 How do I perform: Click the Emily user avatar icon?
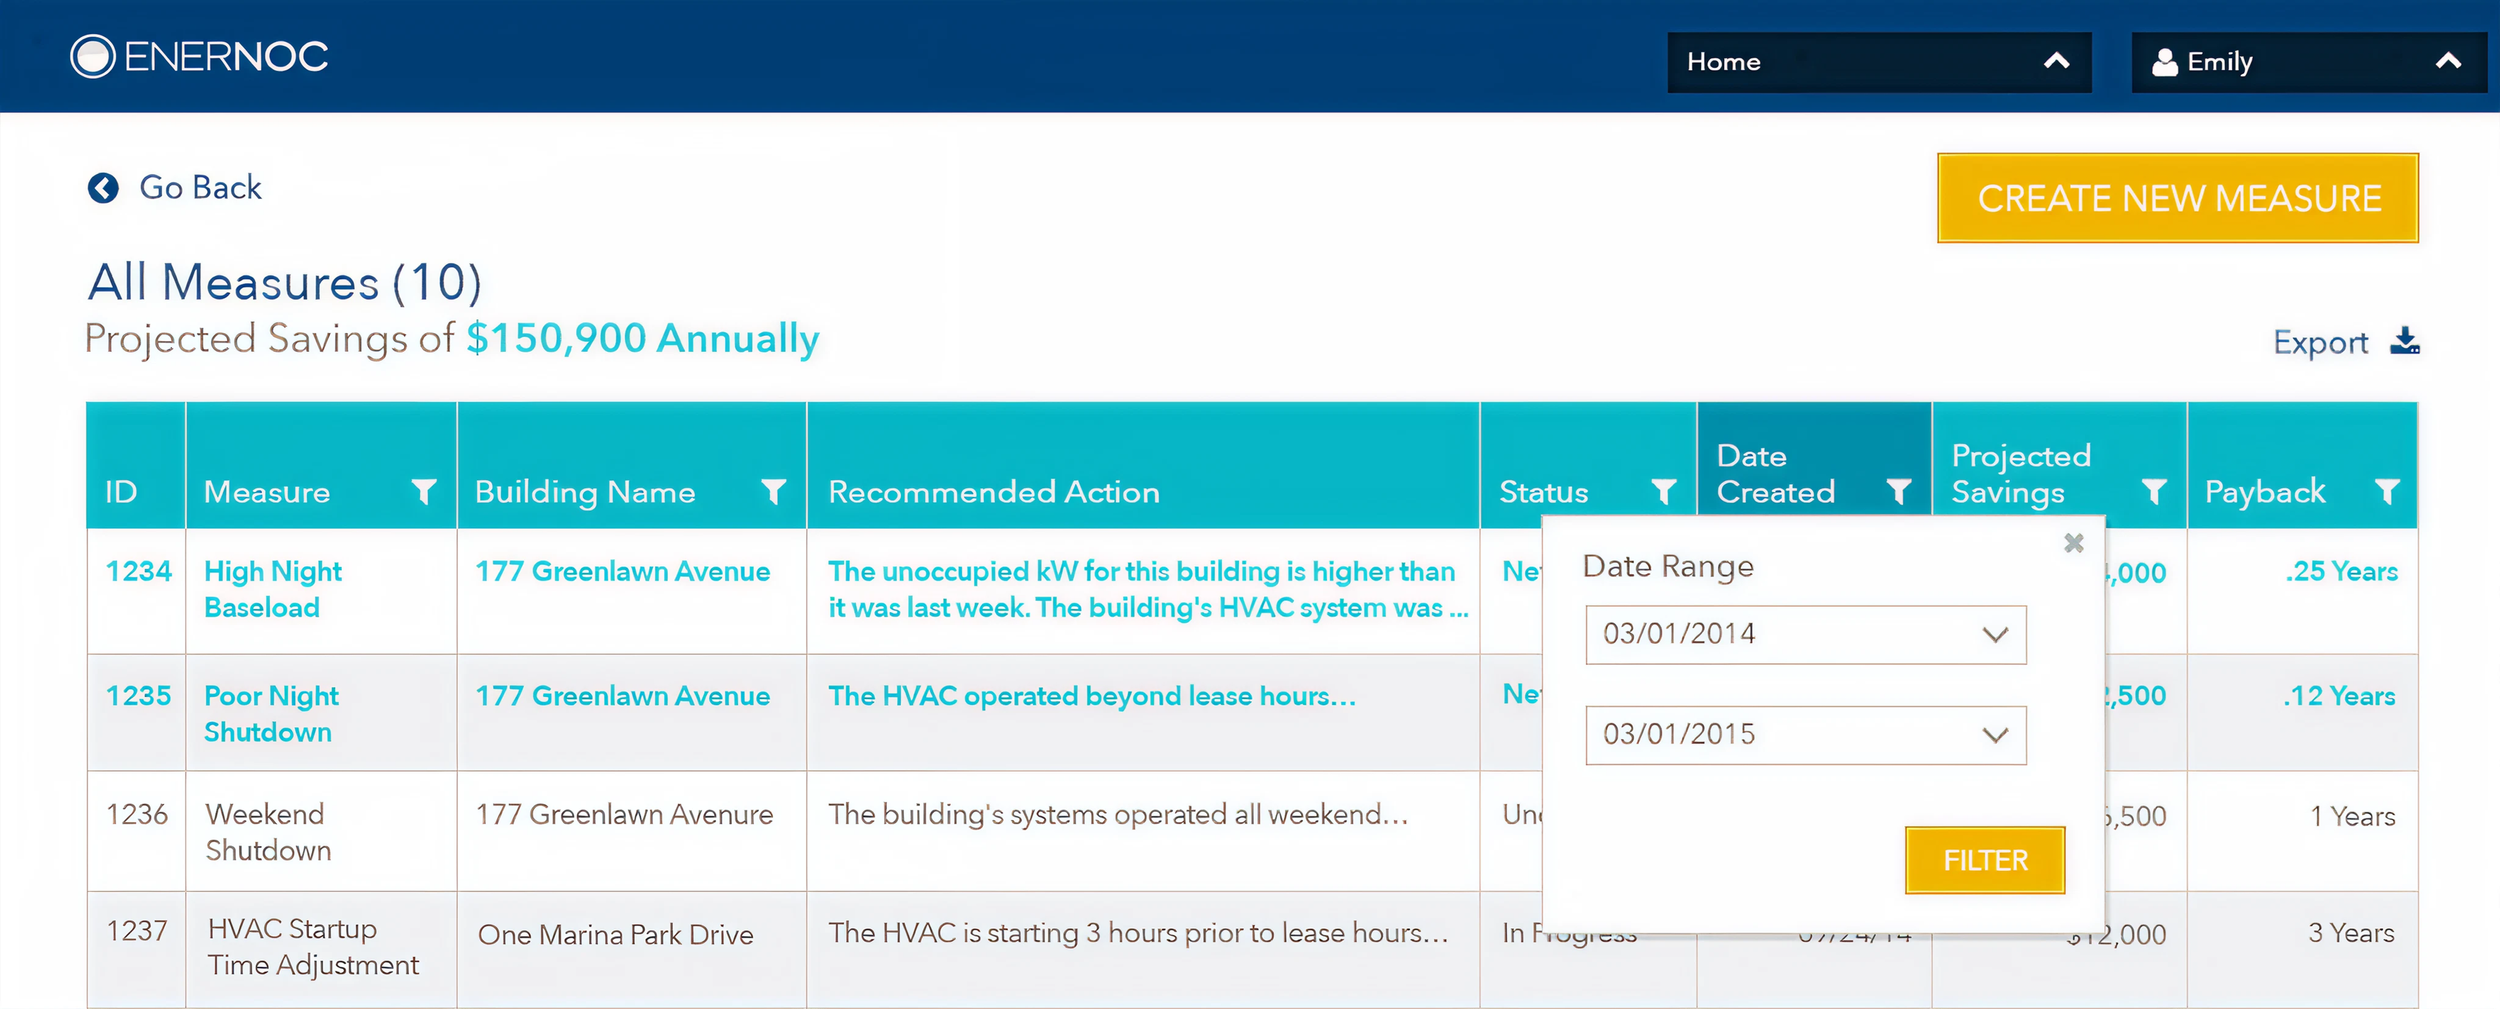(x=2165, y=62)
